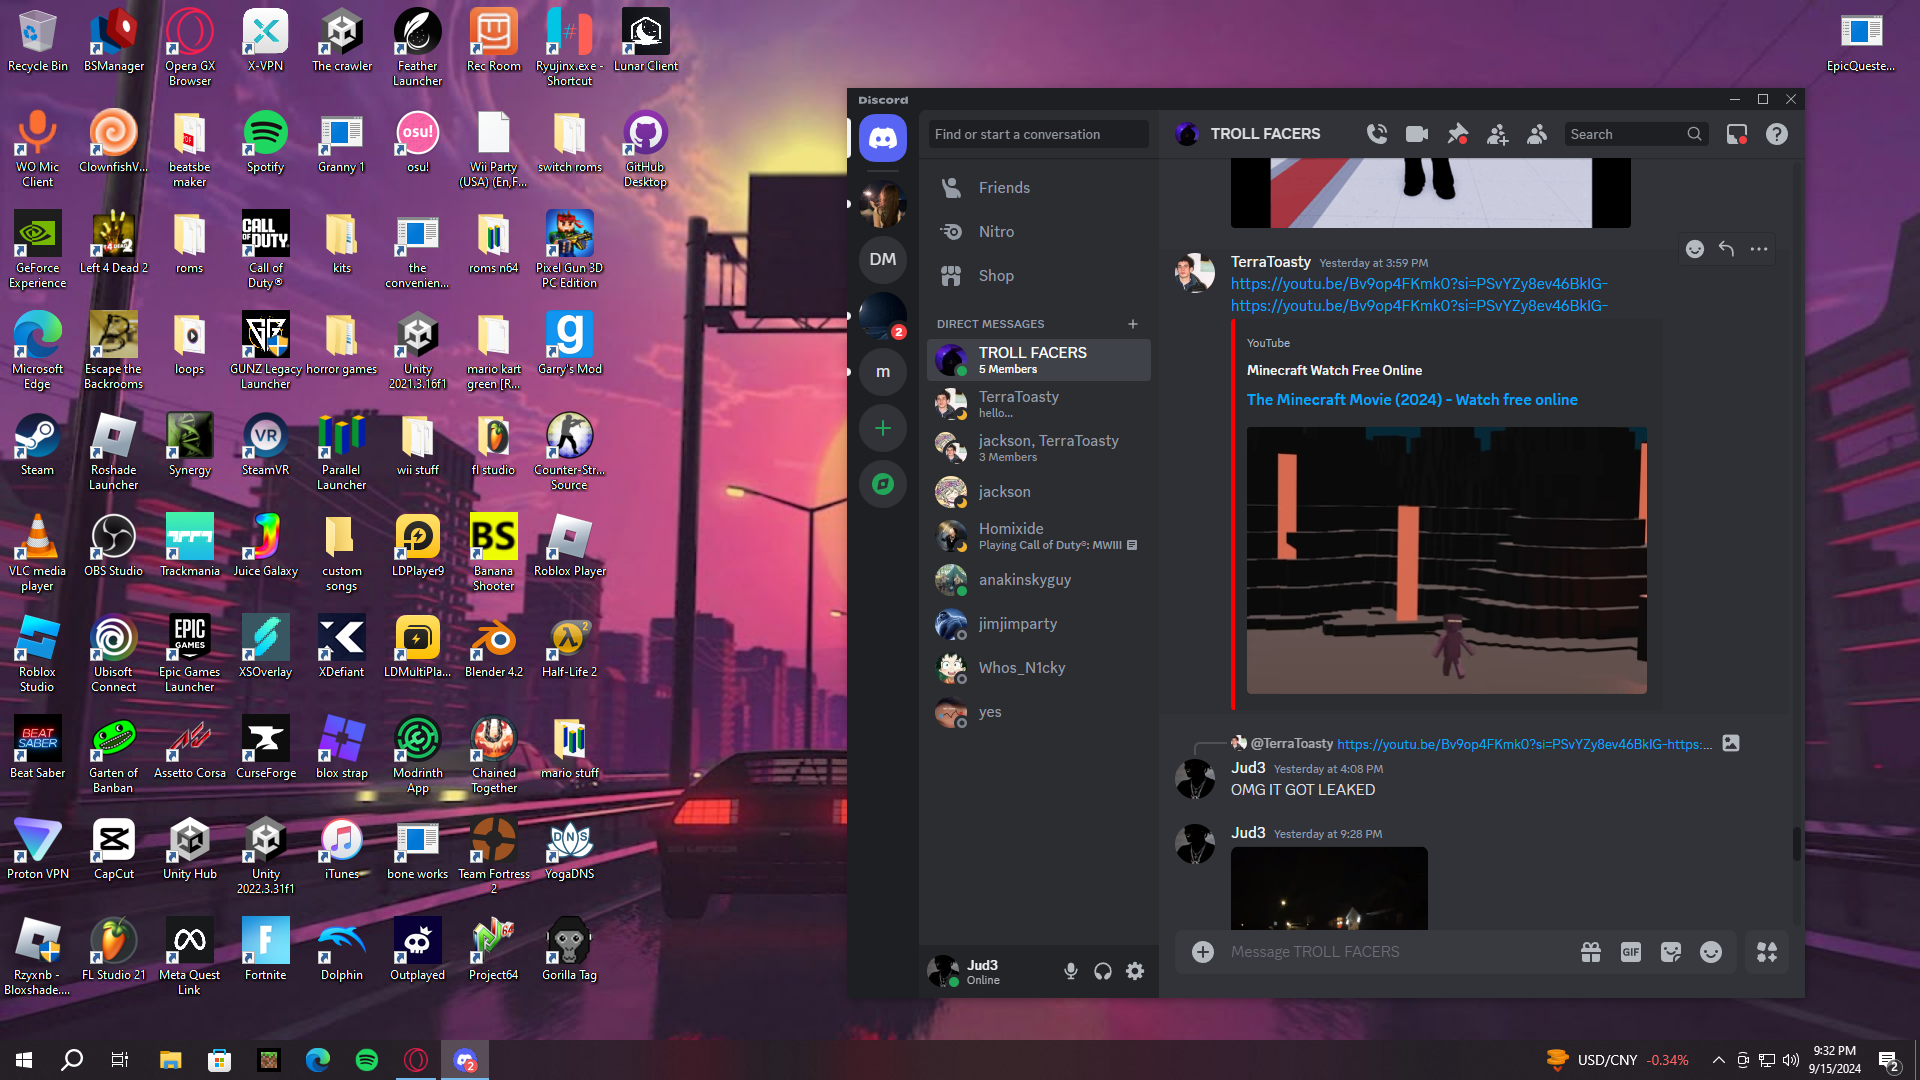Toggle the member list
The image size is (1920, 1080).
pyautogui.click(x=1537, y=134)
